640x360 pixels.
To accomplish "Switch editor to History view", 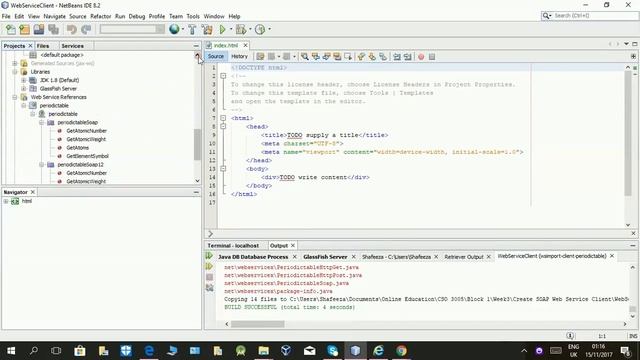I will (239, 56).
